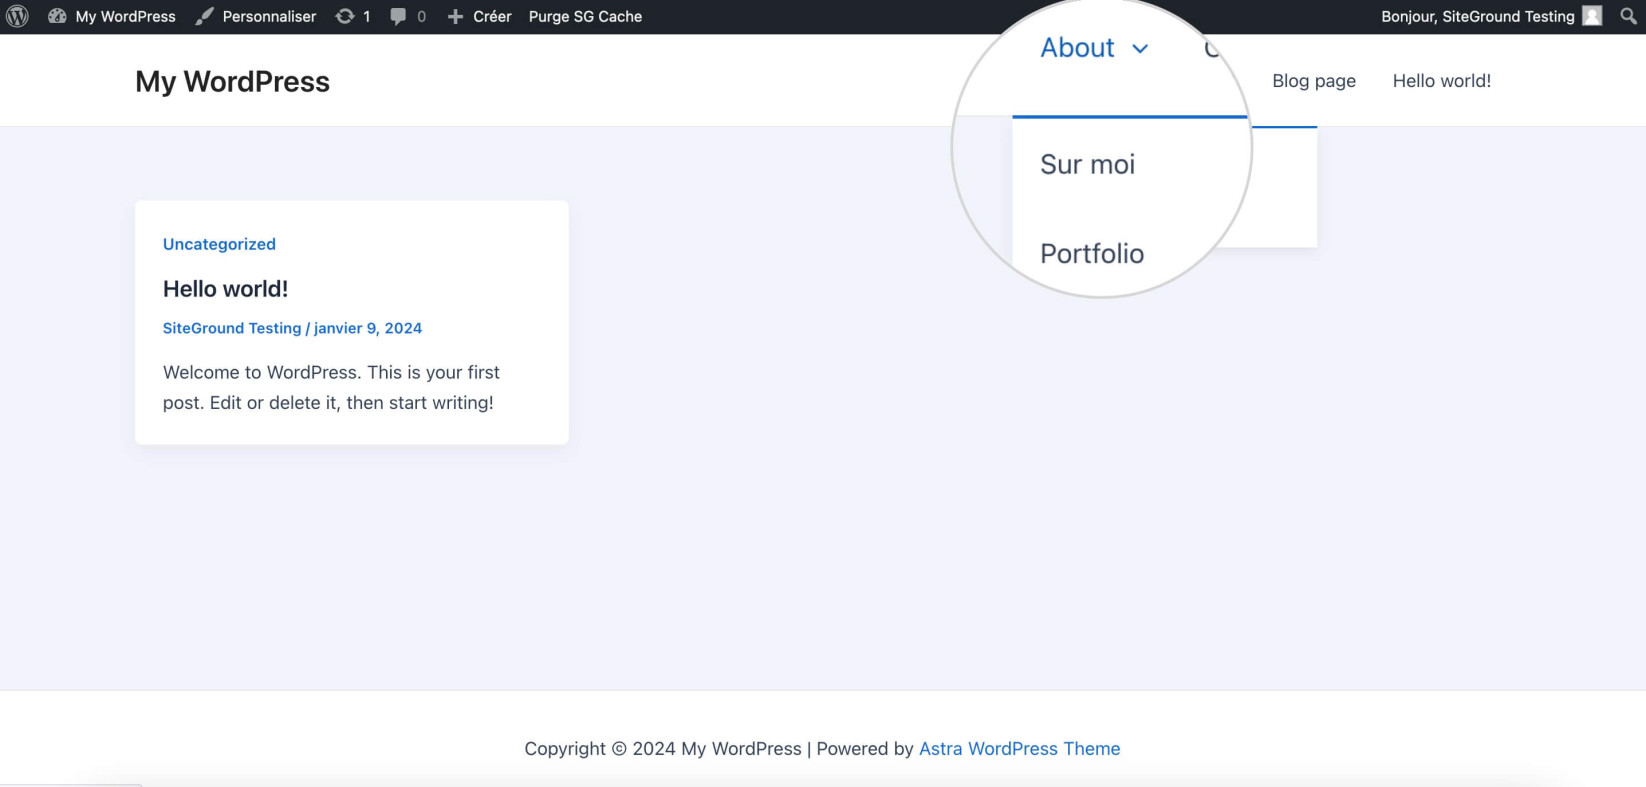Click the Copyright © 2024 My WordPress text
Screen dimensions: 1646x787
tap(663, 749)
